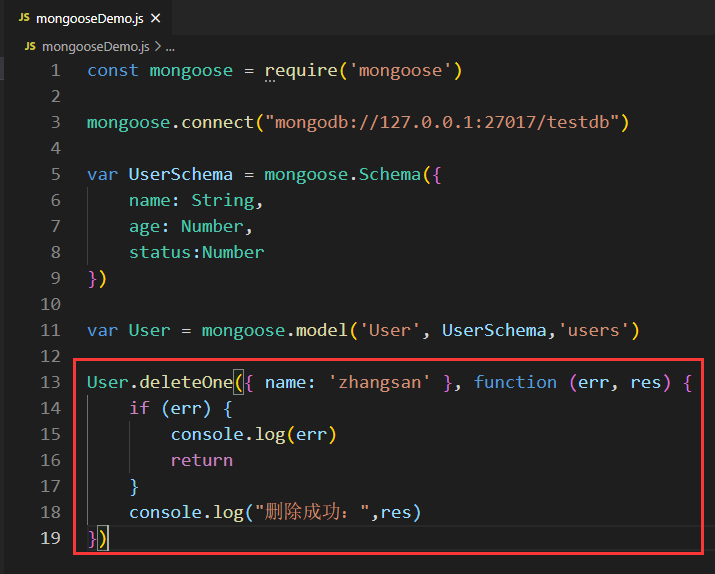Open the breadcrumb ellipsis symbol list

pyautogui.click(x=170, y=47)
